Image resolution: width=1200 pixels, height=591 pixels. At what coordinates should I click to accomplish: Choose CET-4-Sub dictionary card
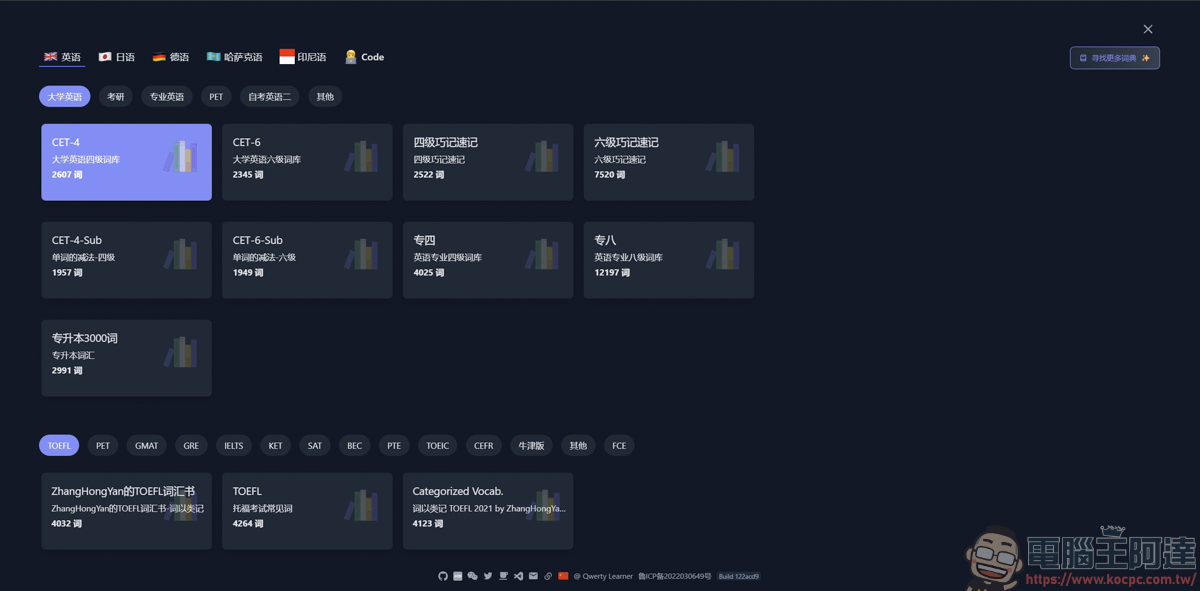pos(126,260)
